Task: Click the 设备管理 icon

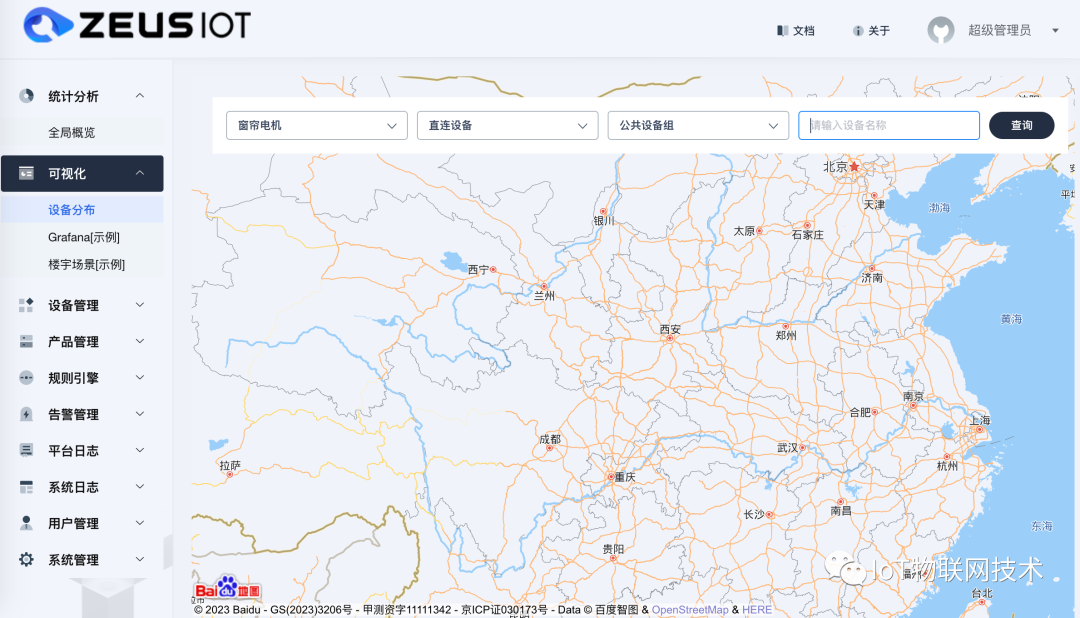Action: [26, 305]
